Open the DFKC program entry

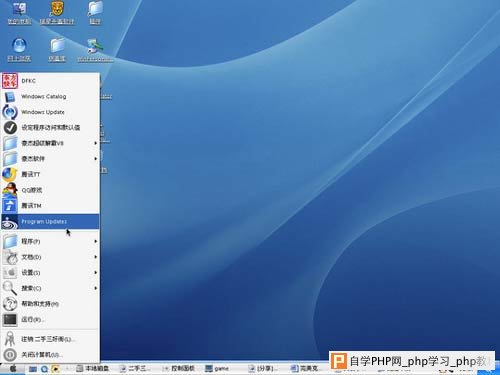coord(50,81)
